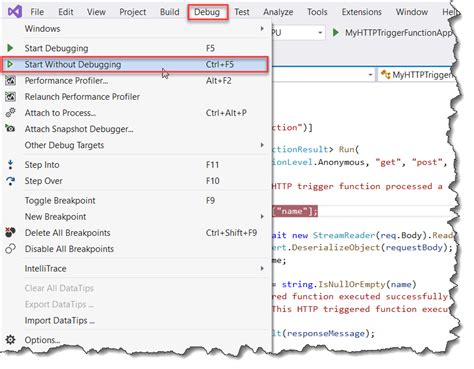
Task: Click the "post" string in code
Action: 427,162
